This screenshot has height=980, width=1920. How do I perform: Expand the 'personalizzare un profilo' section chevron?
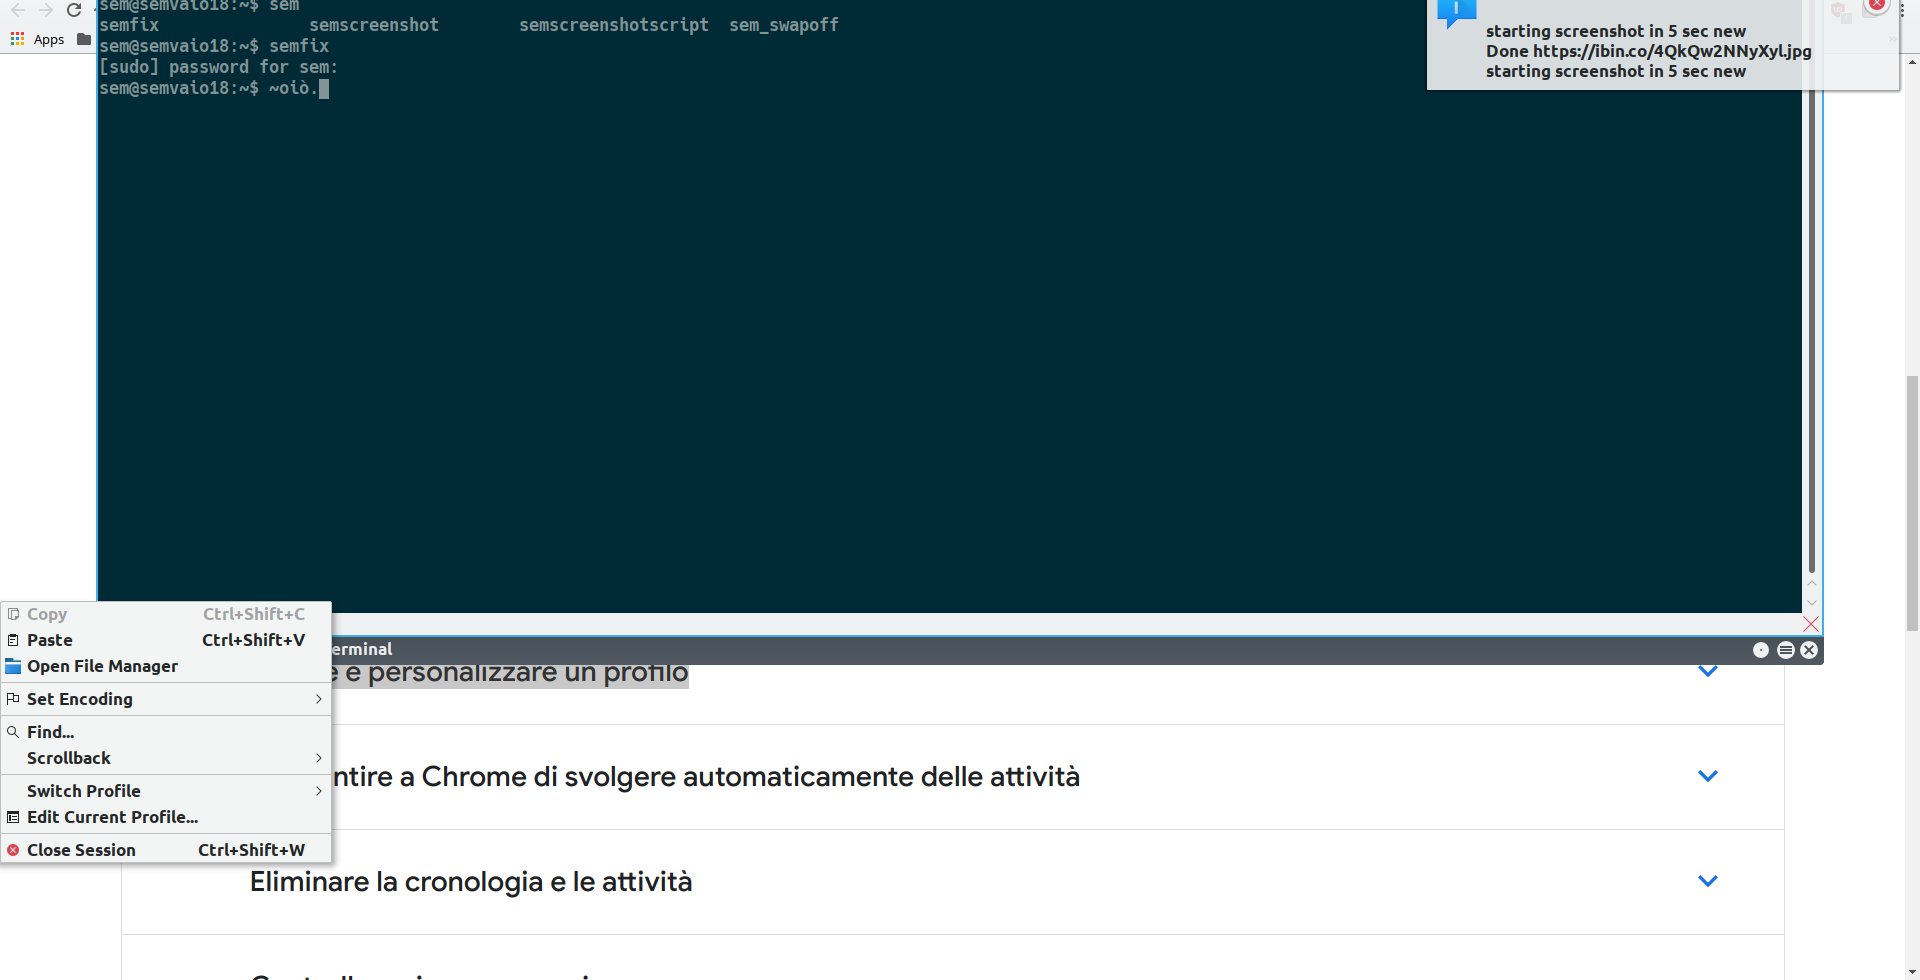[1708, 671]
